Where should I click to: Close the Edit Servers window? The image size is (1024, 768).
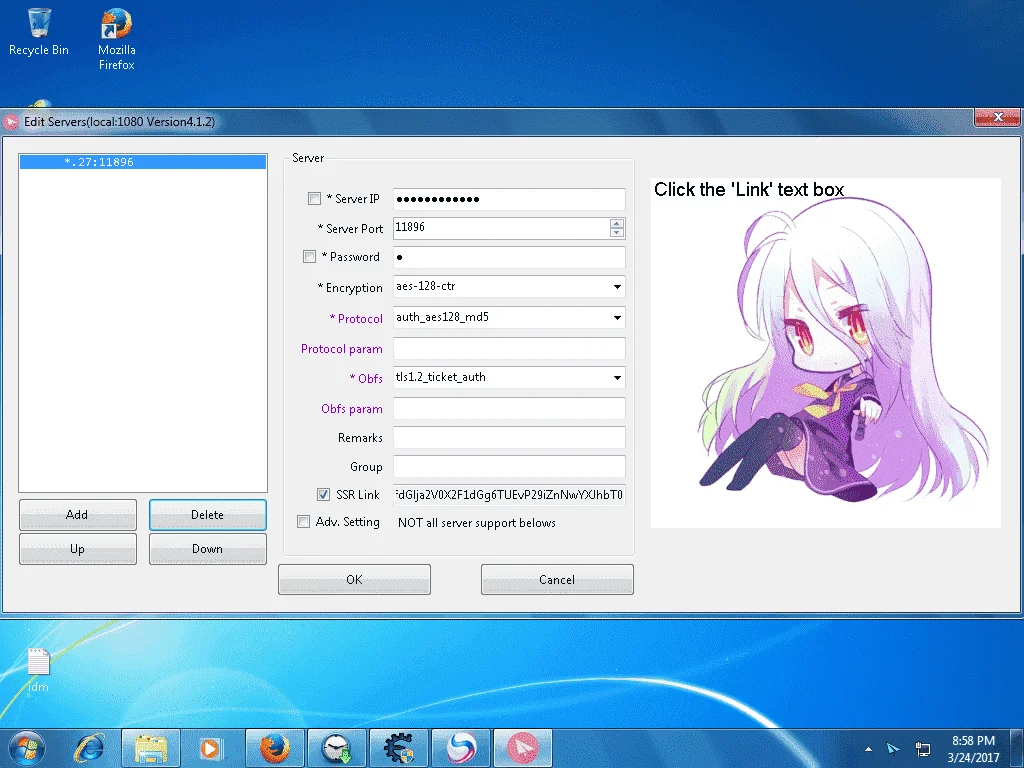997,118
